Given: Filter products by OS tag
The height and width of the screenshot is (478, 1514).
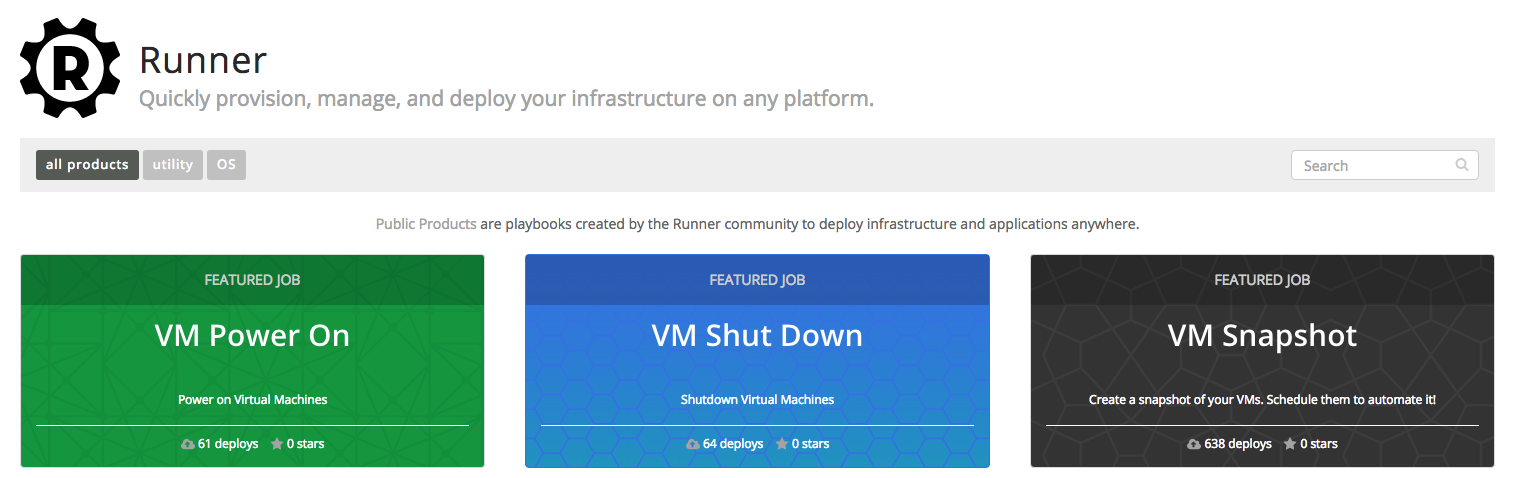Looking at the screenshot, I should tap(226, 165).
